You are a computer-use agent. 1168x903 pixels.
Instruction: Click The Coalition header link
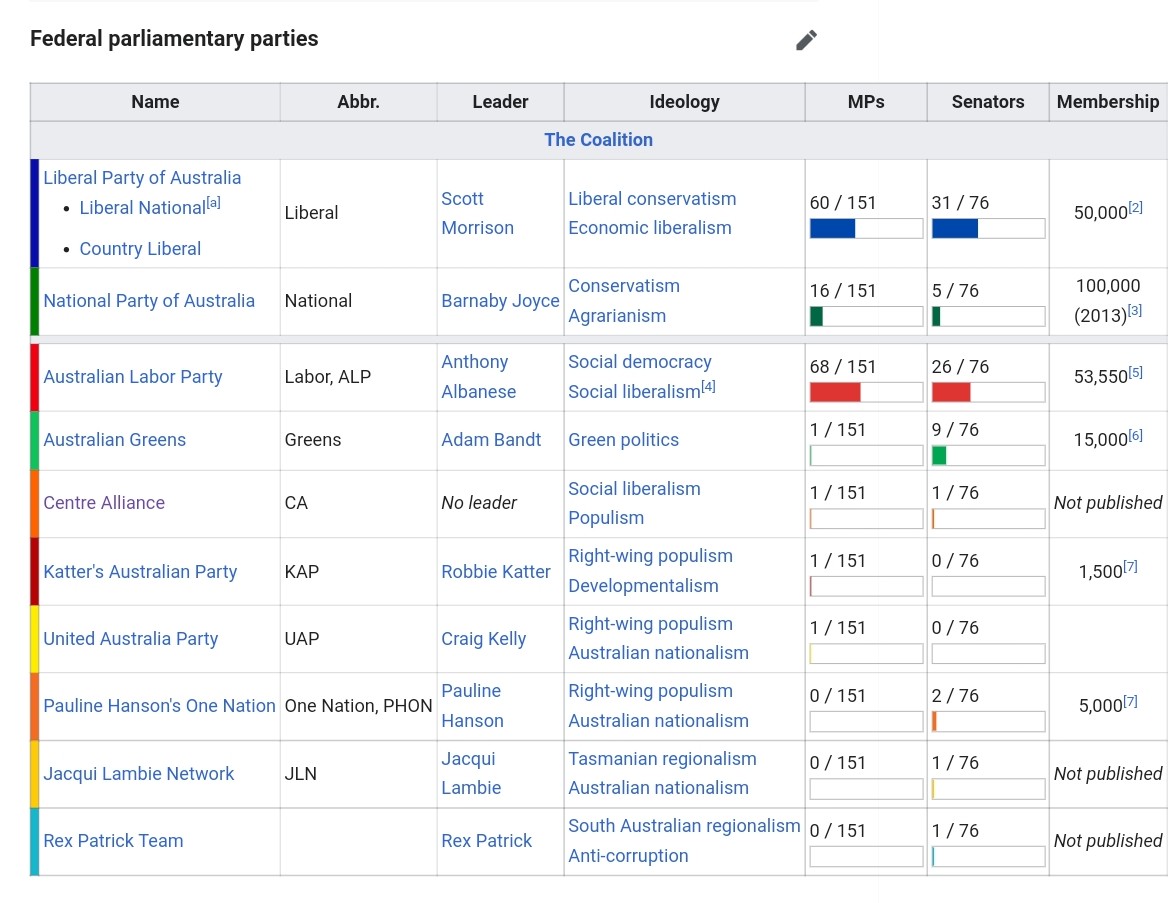pyautogui.click(x=598, y=140)
